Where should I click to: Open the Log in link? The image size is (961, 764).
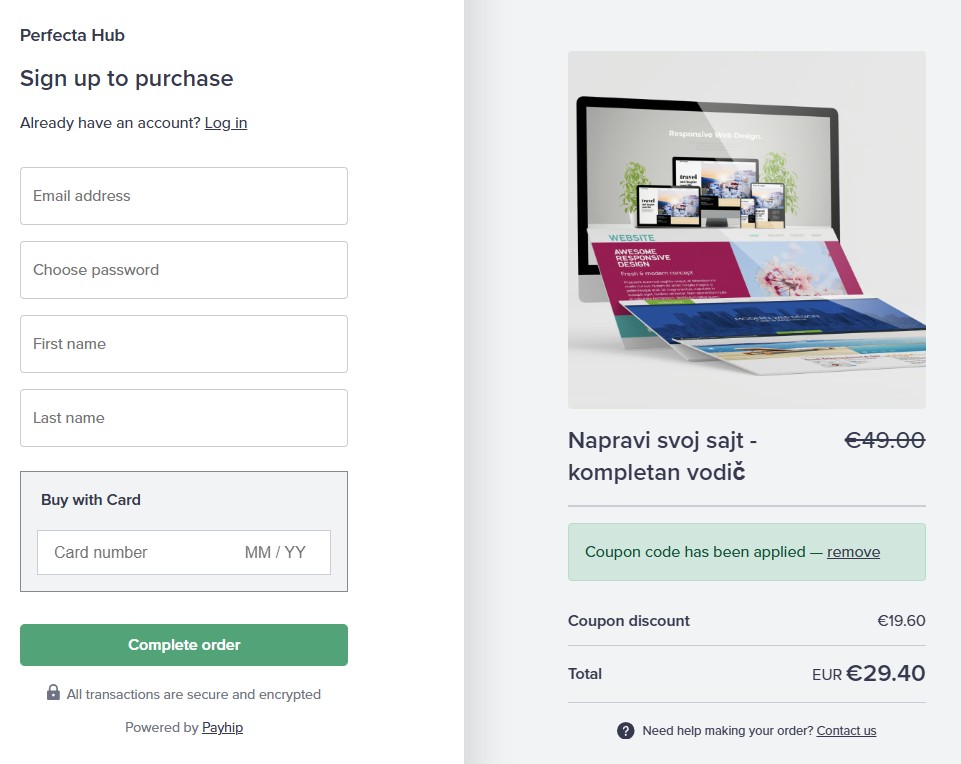[x=226, y=123]
